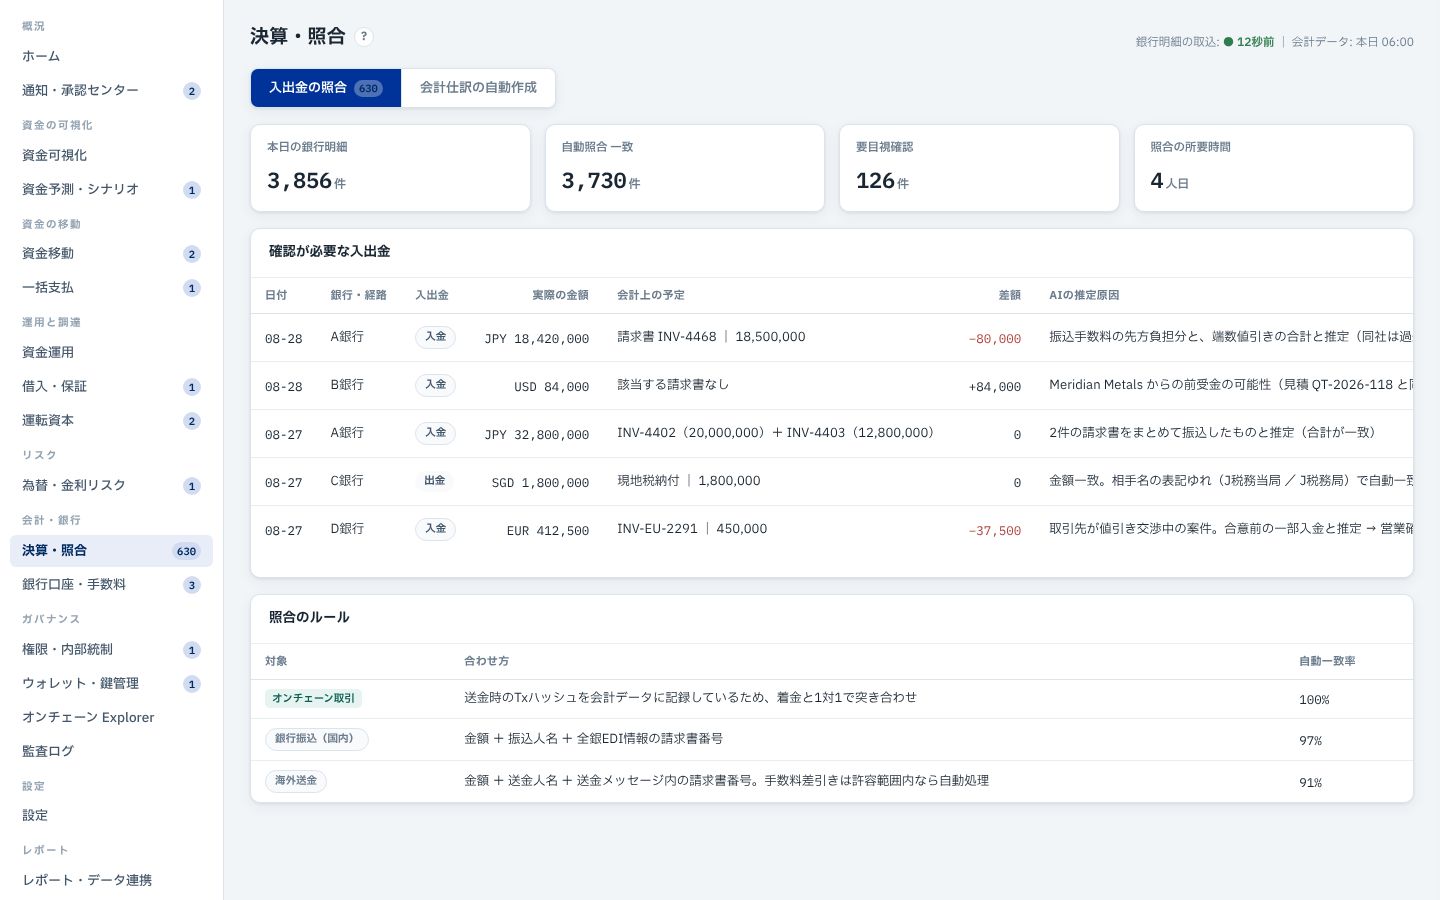The height and width of the screenshot is (900, 1440).
Task: Switch to 会計仕訳の自動作成 tab
Action: pos(478,88)
